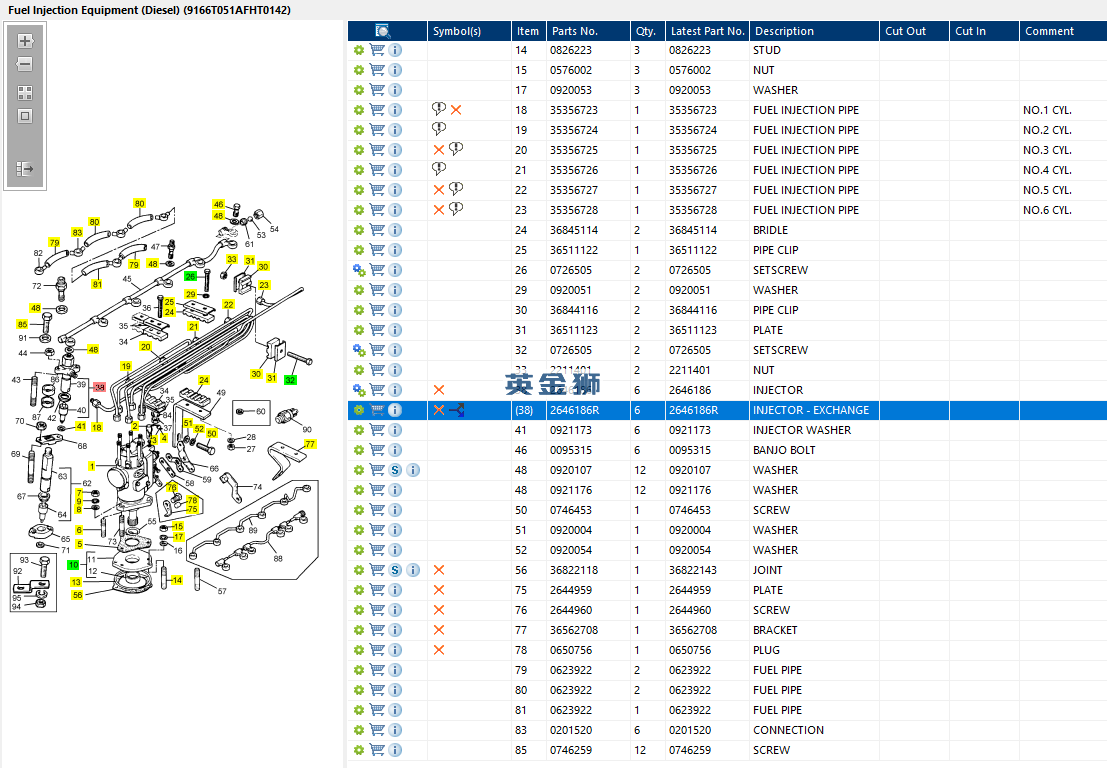
Task: Select the PIPE CLIP 36511122 description cell
Action: click(814, 250)
